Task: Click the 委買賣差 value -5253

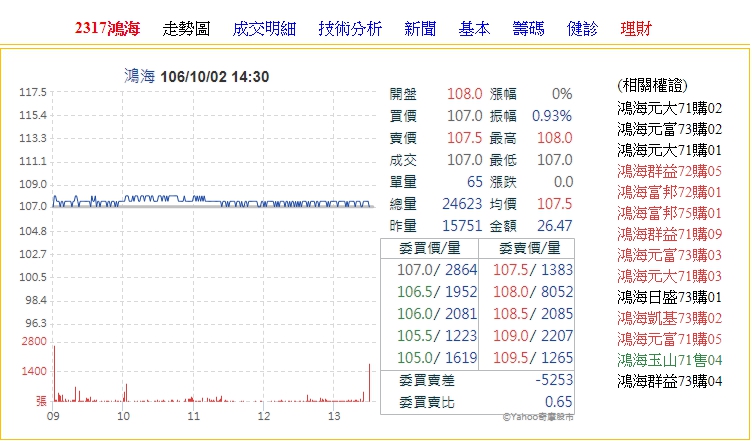Action: 554,380
